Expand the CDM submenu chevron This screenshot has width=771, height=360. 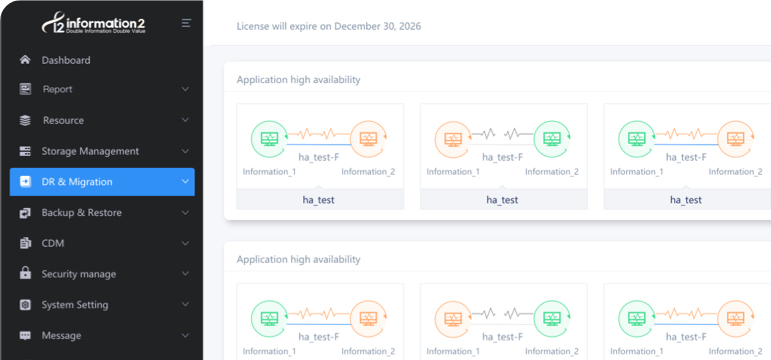185,243
